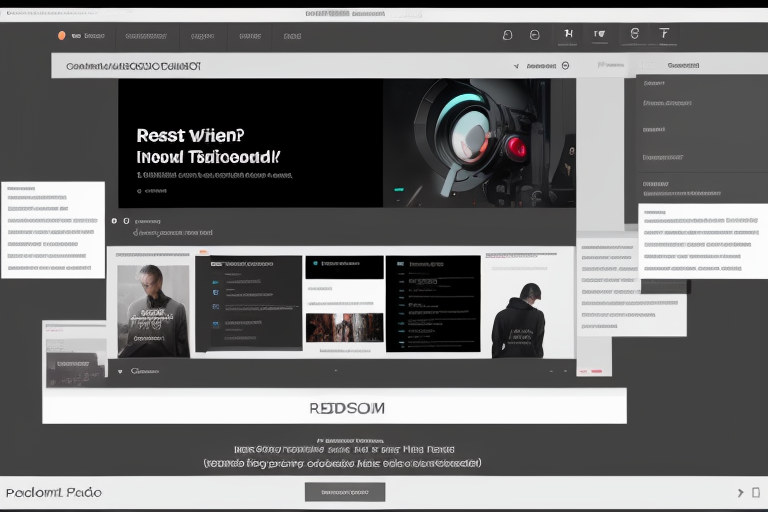
Task: Toggle the small circle below the hero banner
Action: click(x=114, y=220)
